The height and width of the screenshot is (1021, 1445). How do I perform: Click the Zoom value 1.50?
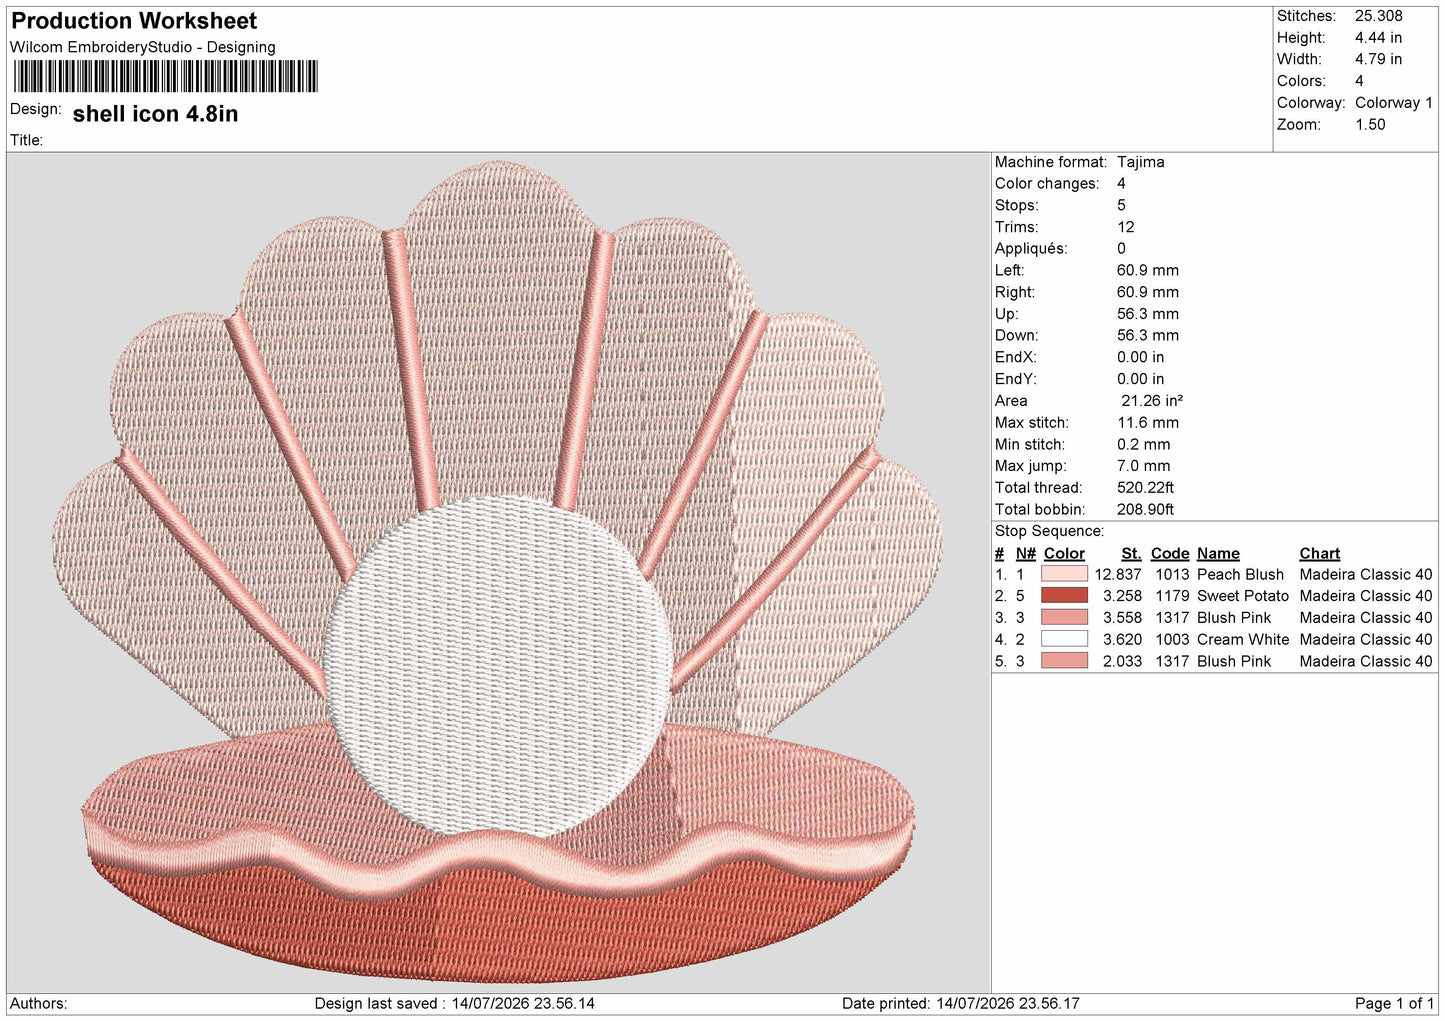[x=1370, y=125]
